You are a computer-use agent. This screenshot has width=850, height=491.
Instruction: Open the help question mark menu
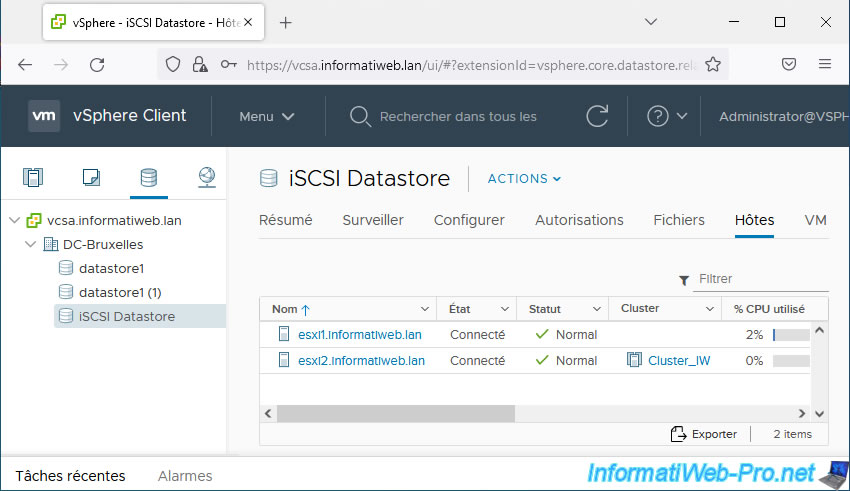pos(667,116)
